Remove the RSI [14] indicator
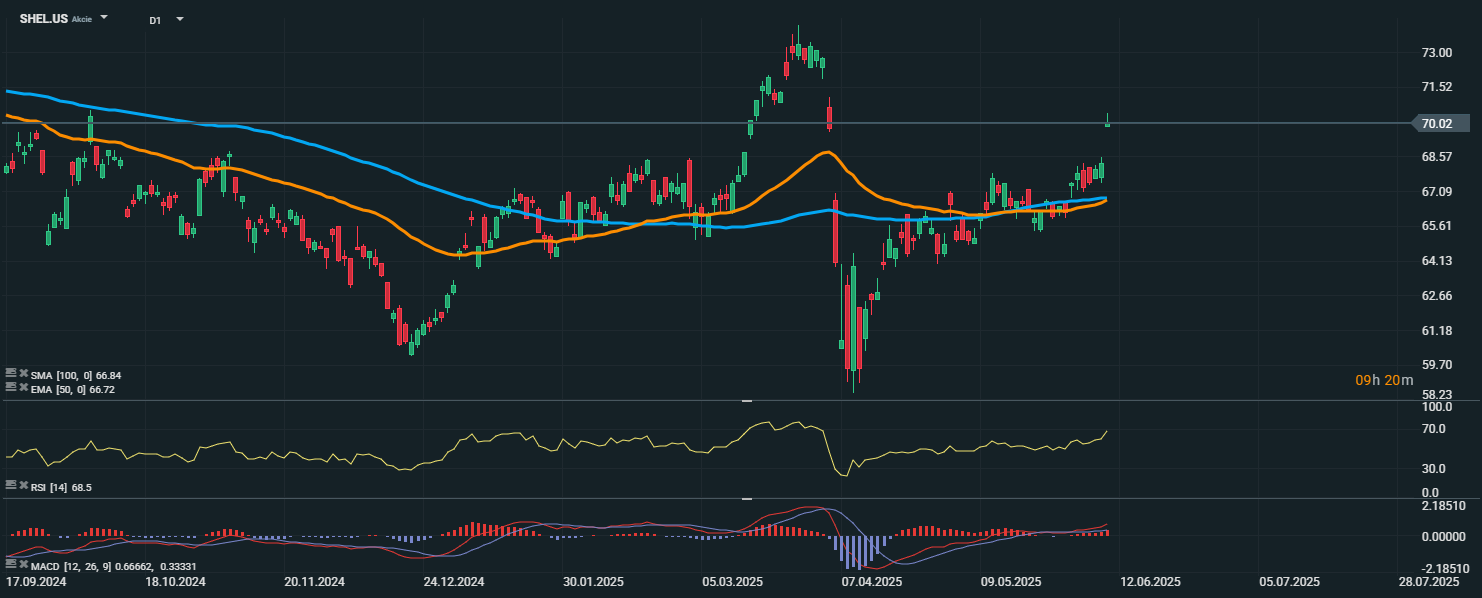1482x598 pixels. [23, 486]
